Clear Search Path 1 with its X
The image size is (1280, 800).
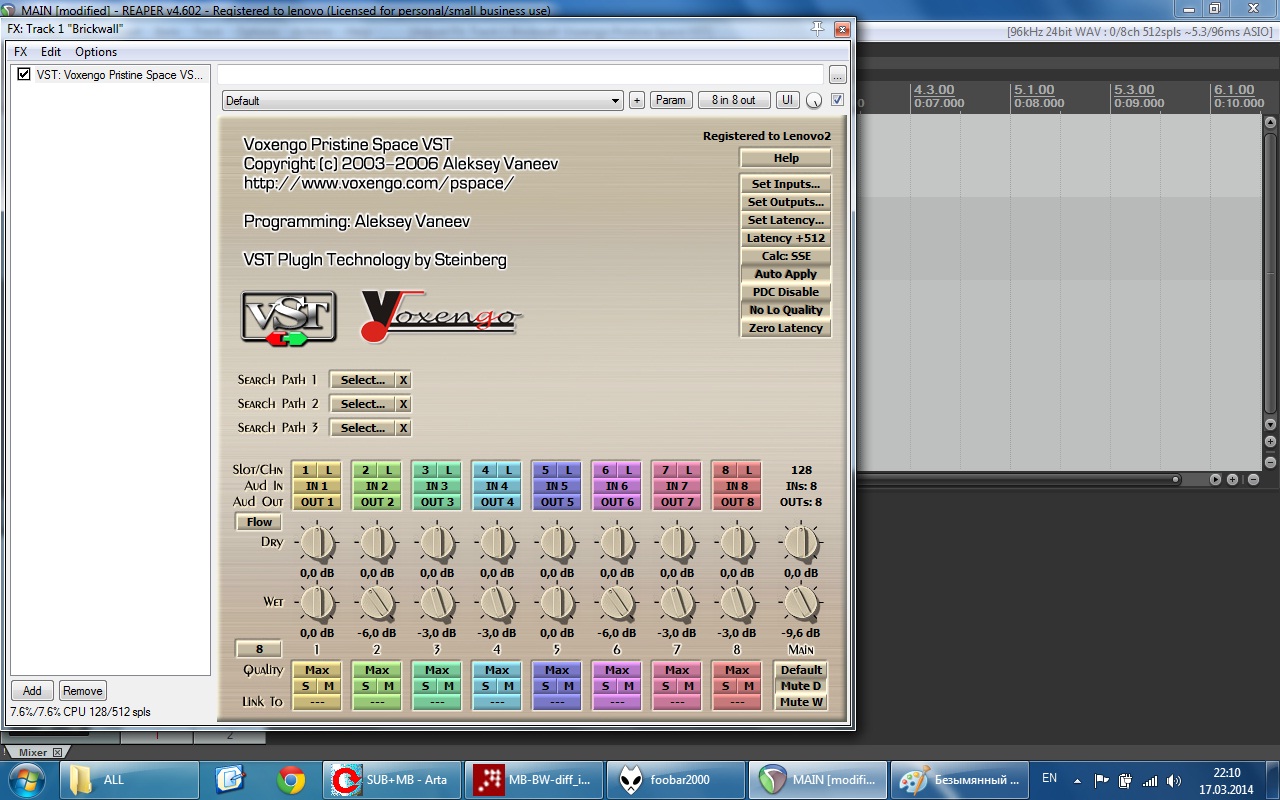coord(403,380)
